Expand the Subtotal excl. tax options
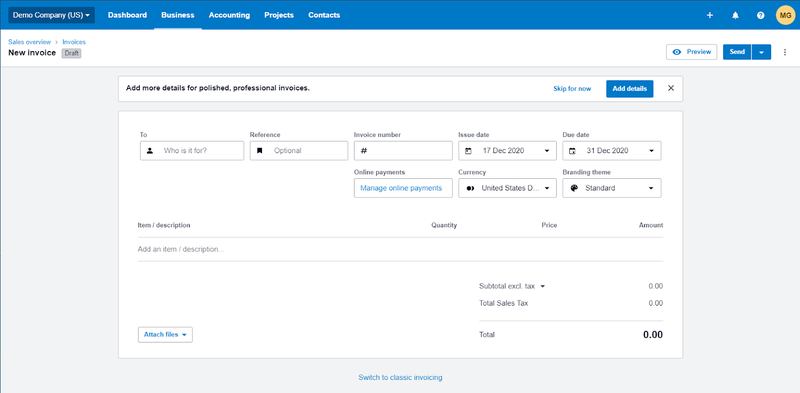The width and height of the screenshot is (800, 393). (x=543, y=286)
